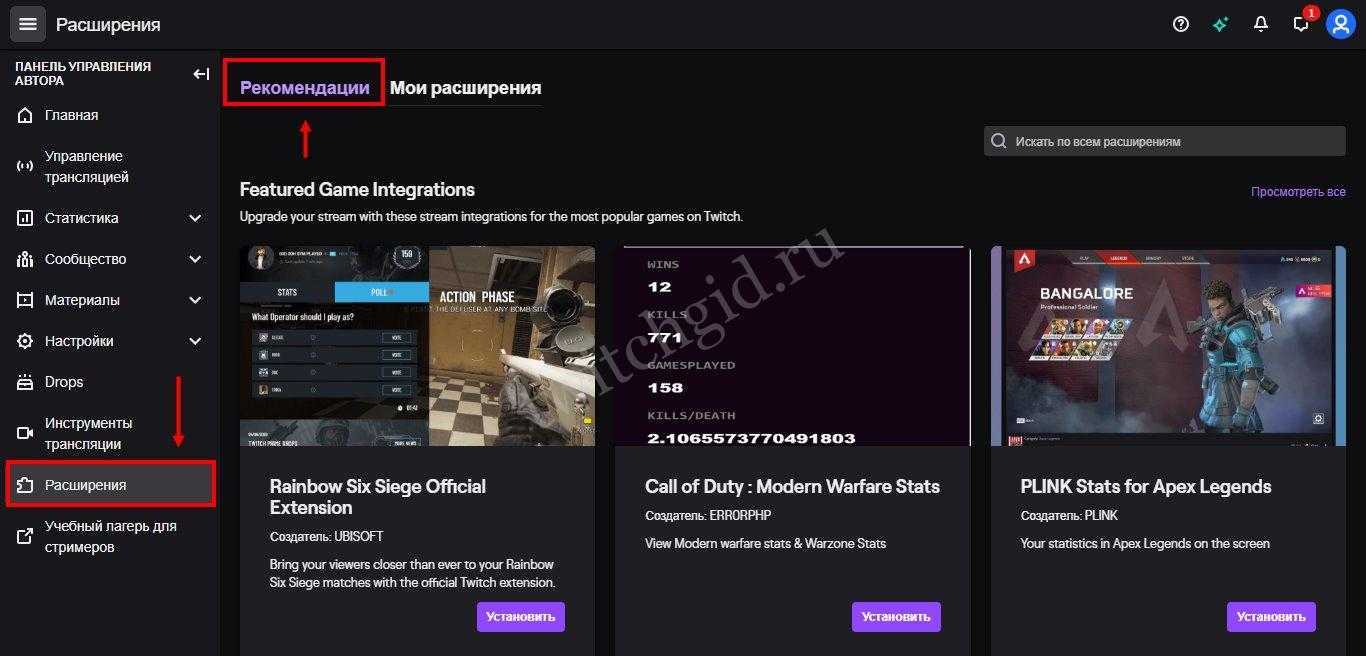Focus the Искать по всем расширениям search field
1366x656 pixels.
[1165, 141]
